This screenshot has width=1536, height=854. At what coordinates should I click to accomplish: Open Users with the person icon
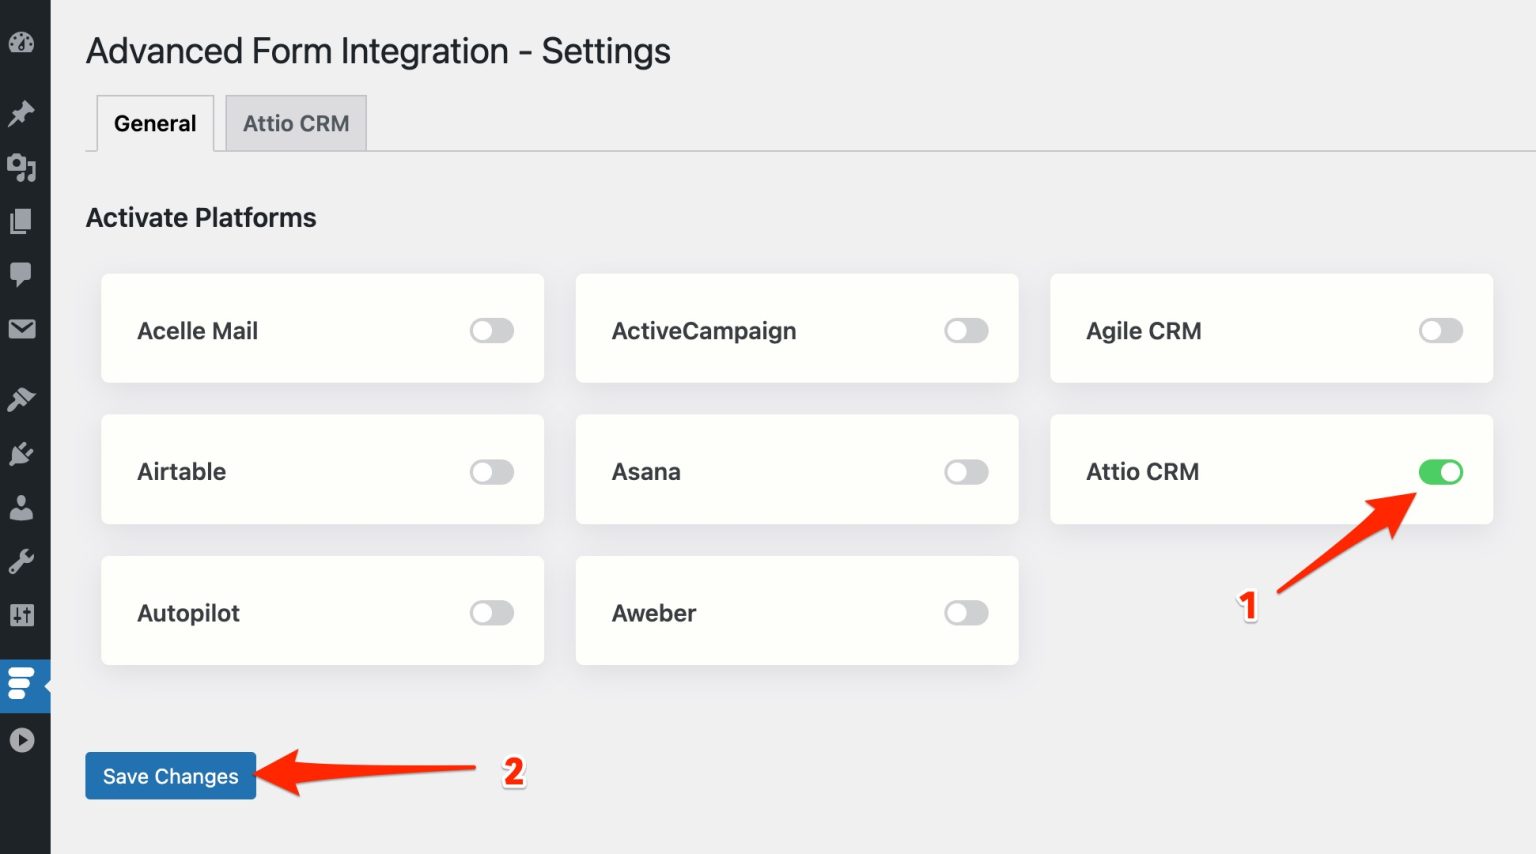pos(23,507)
